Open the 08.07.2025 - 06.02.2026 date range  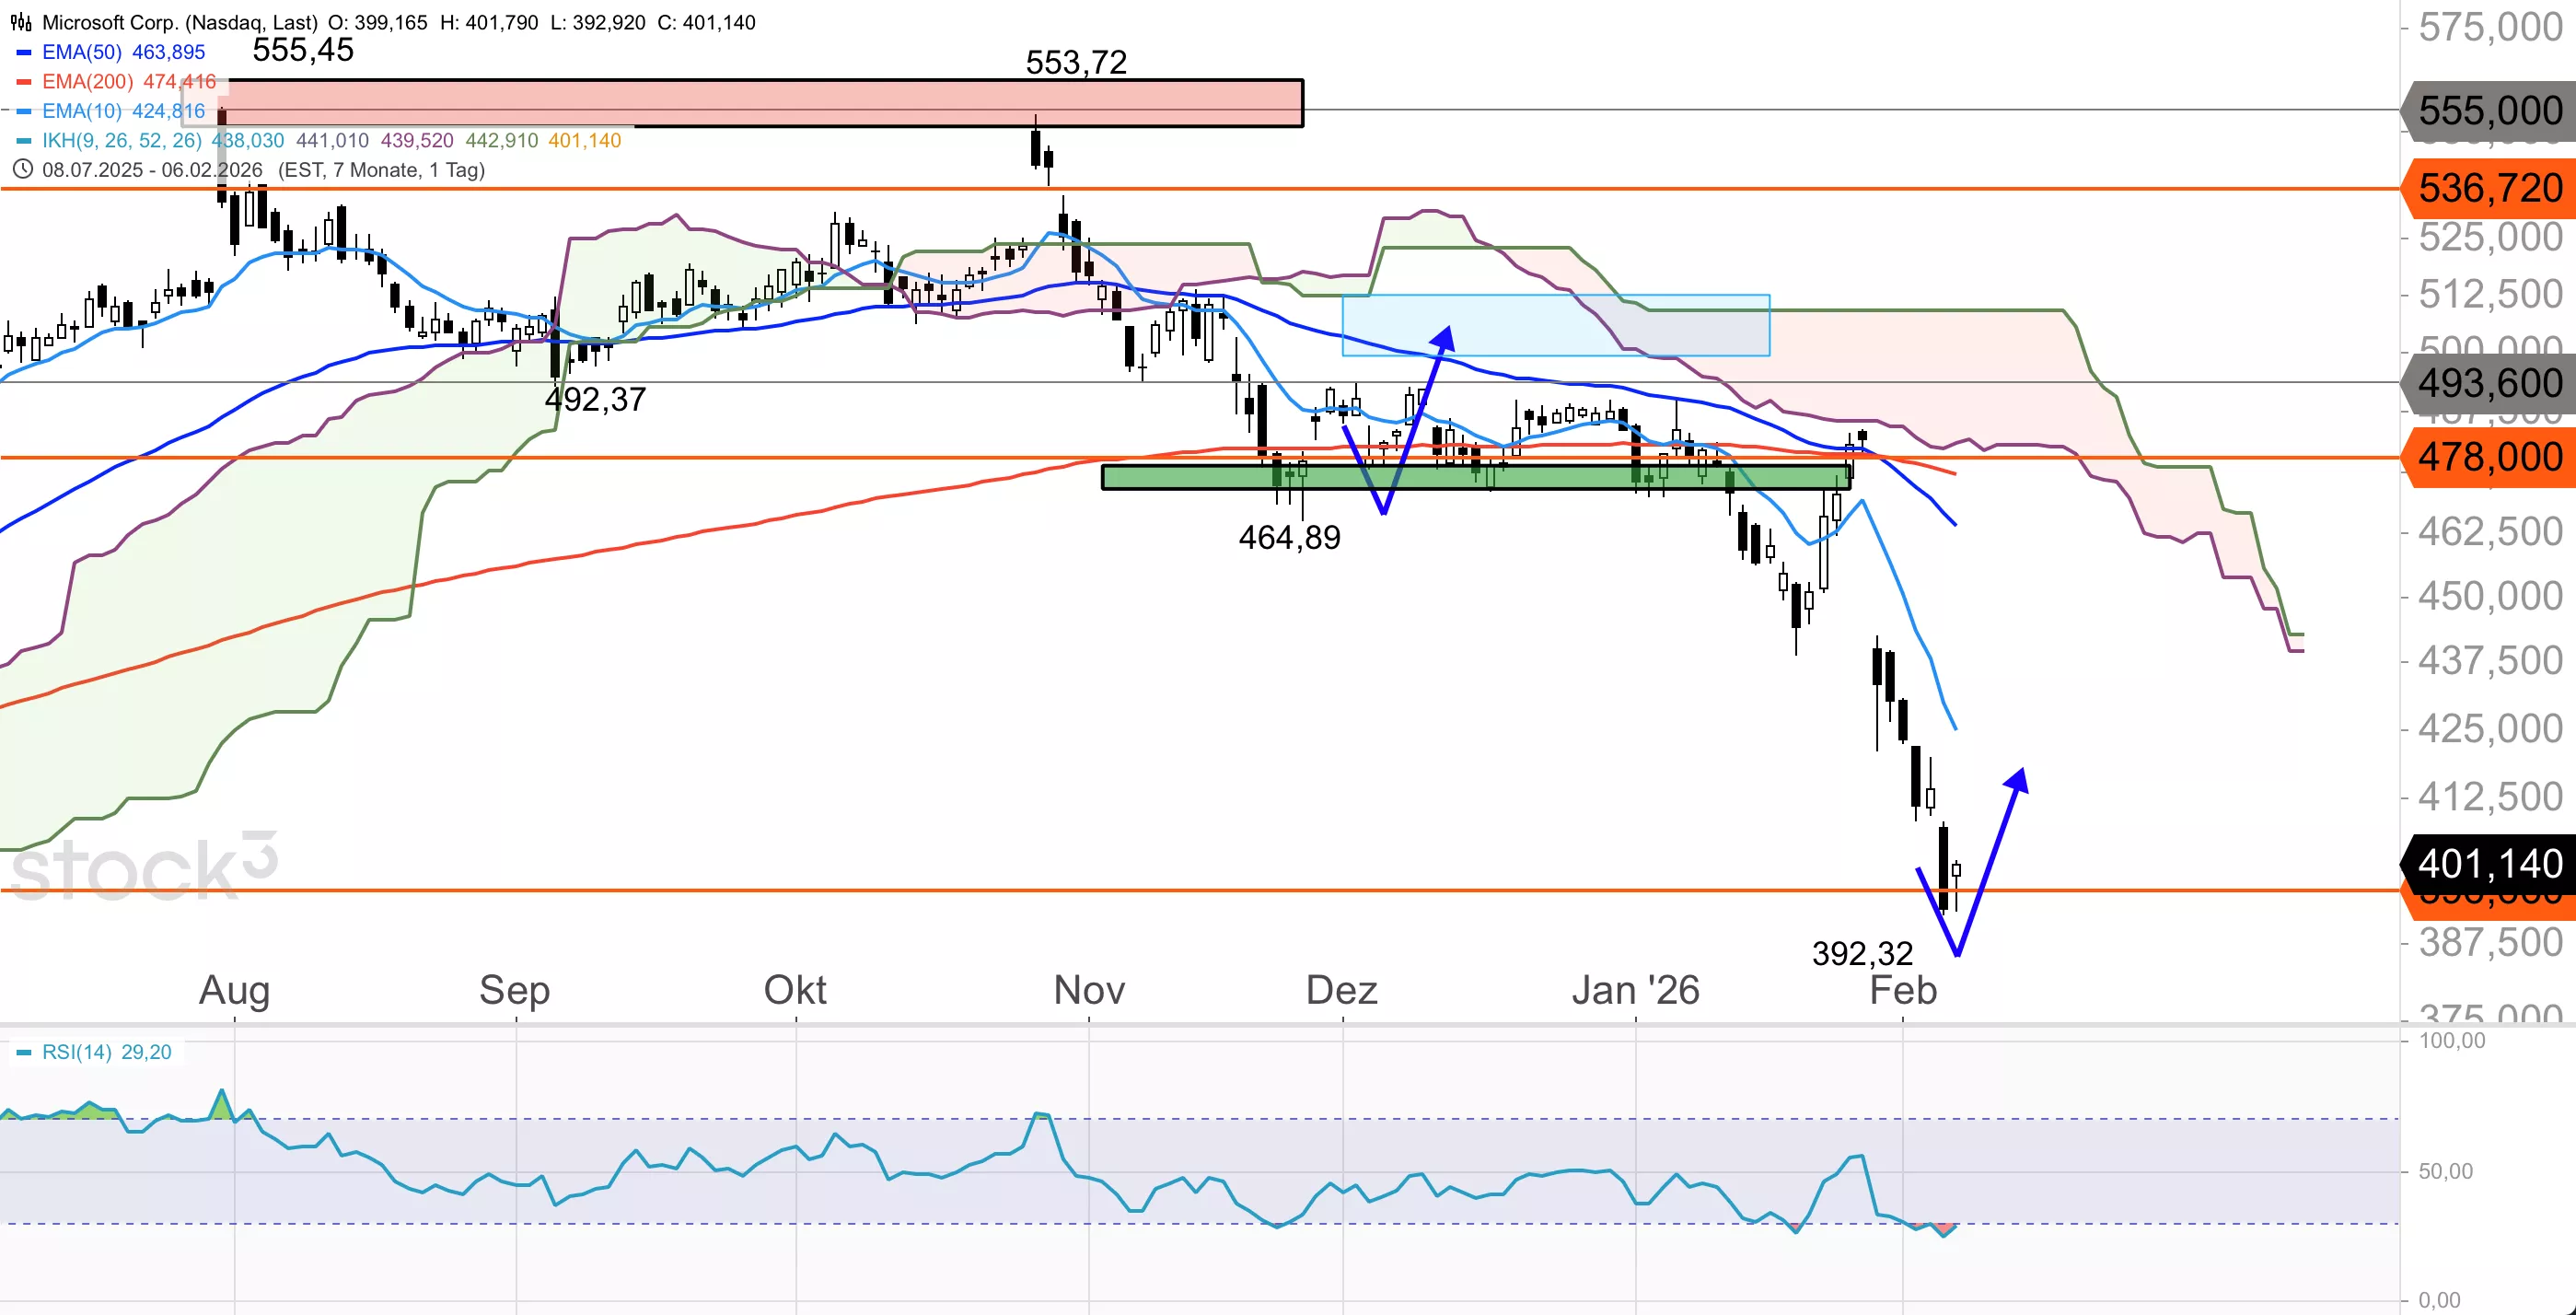point(152,170)
